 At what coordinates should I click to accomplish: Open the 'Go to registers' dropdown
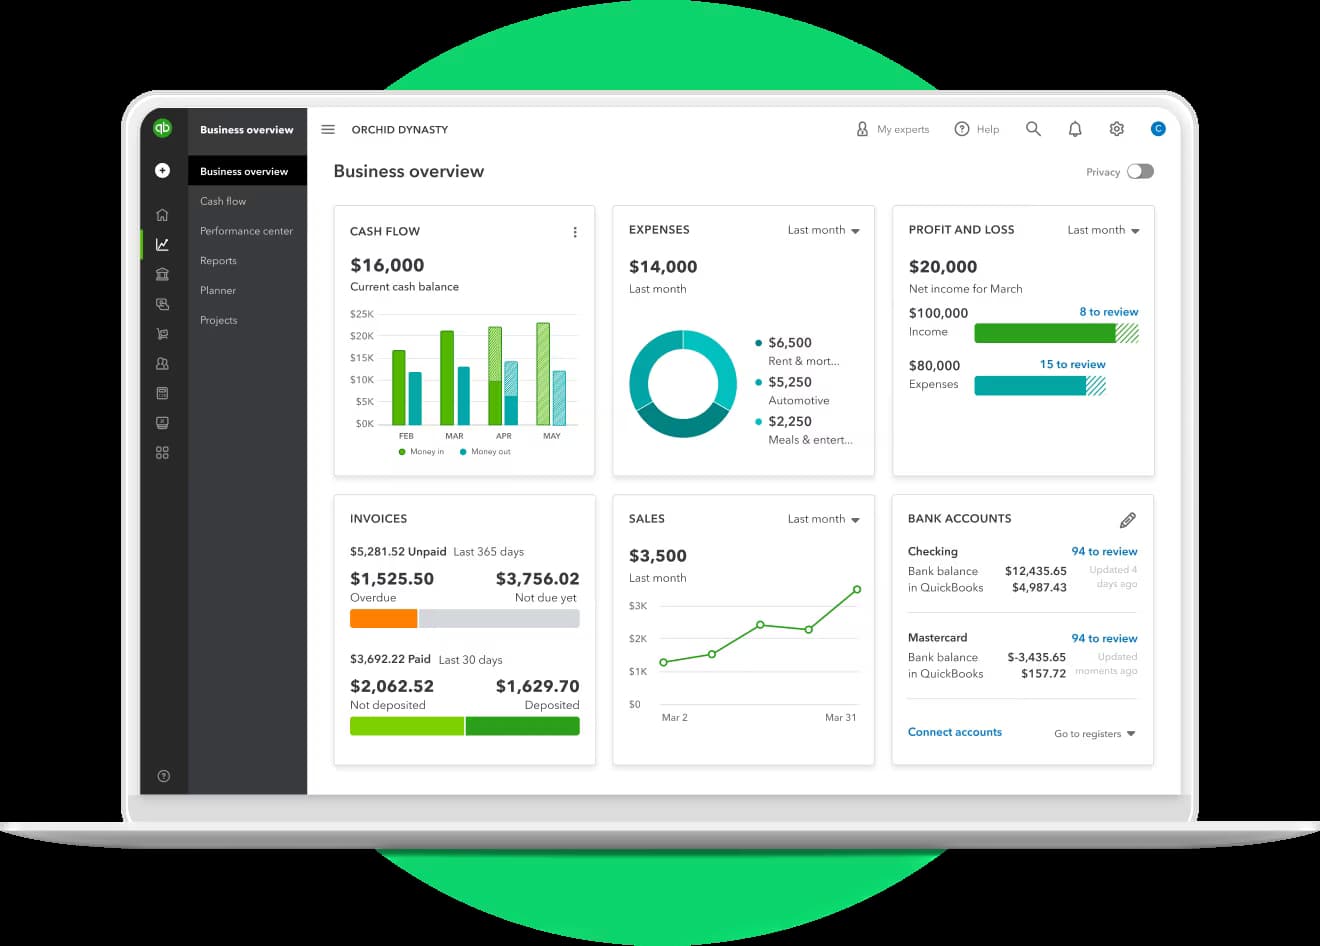pos(1093,733)
